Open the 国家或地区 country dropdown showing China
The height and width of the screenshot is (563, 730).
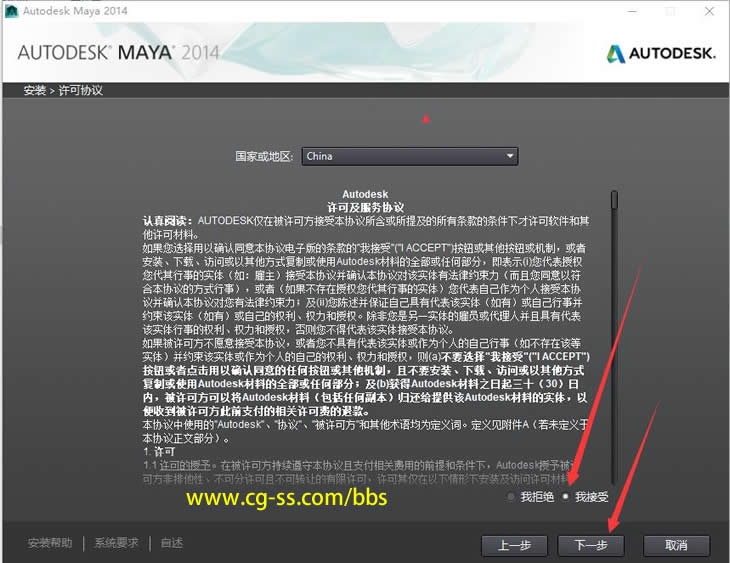pyautogui.click(x=409, y=156)
